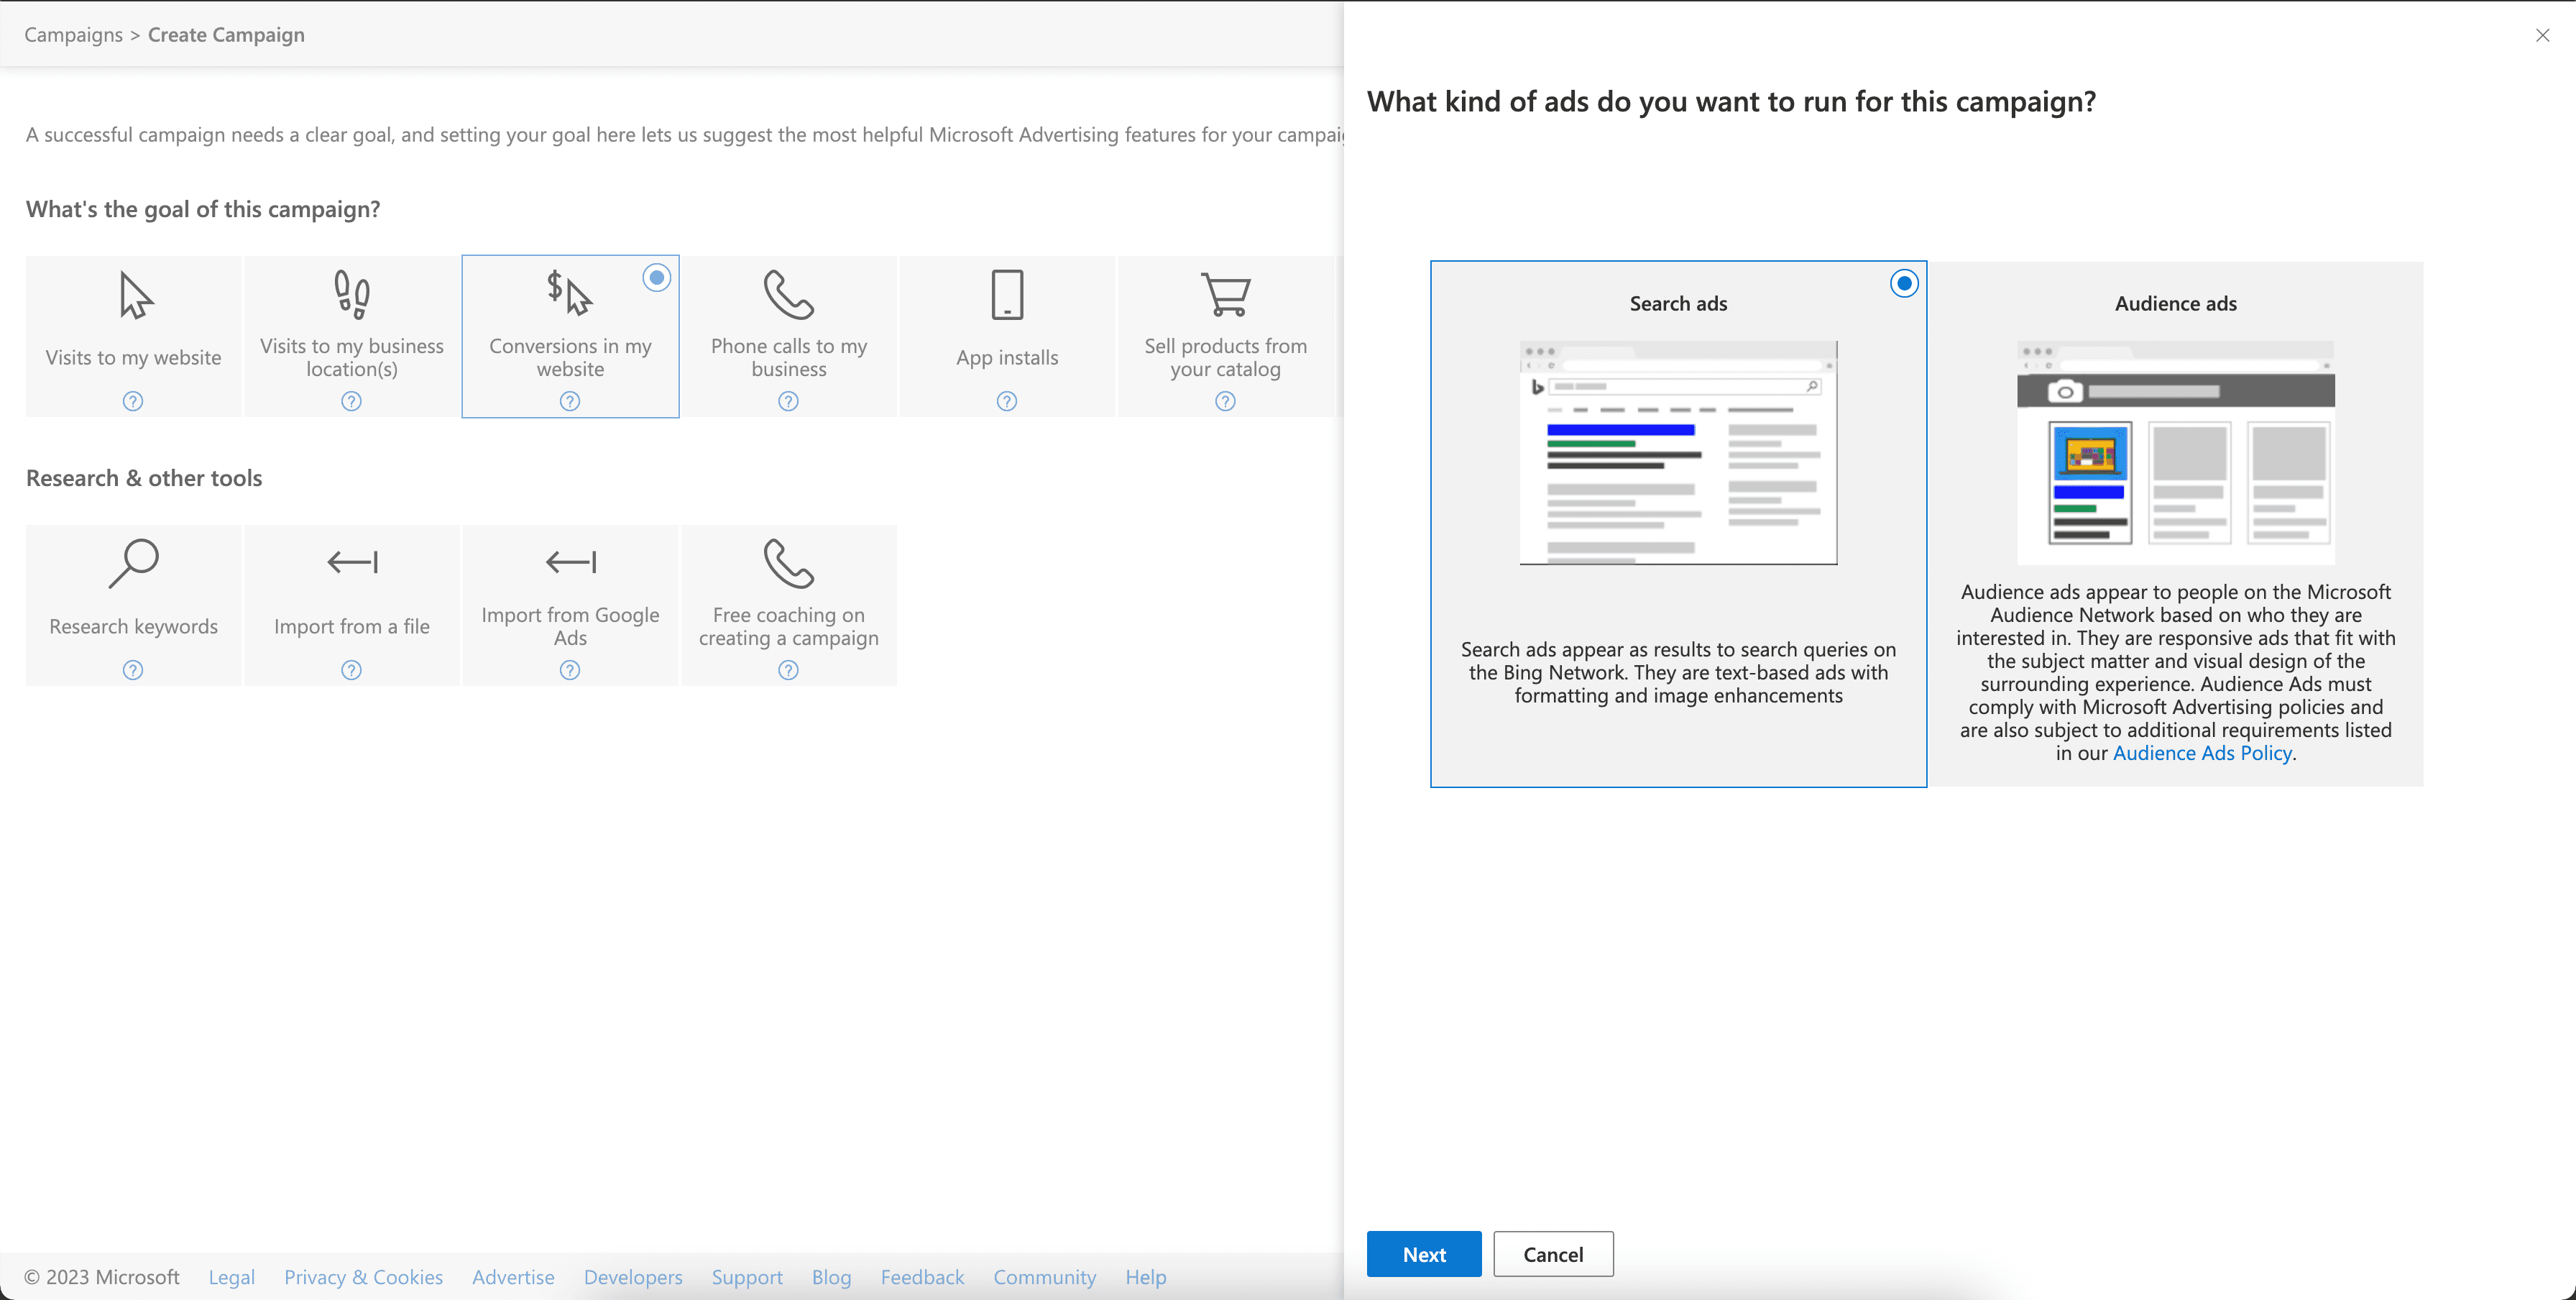This screenshot has height=1300, width=2576.
Task: Click the phone icon for Free coaching
Action: (x=789, y=563)
